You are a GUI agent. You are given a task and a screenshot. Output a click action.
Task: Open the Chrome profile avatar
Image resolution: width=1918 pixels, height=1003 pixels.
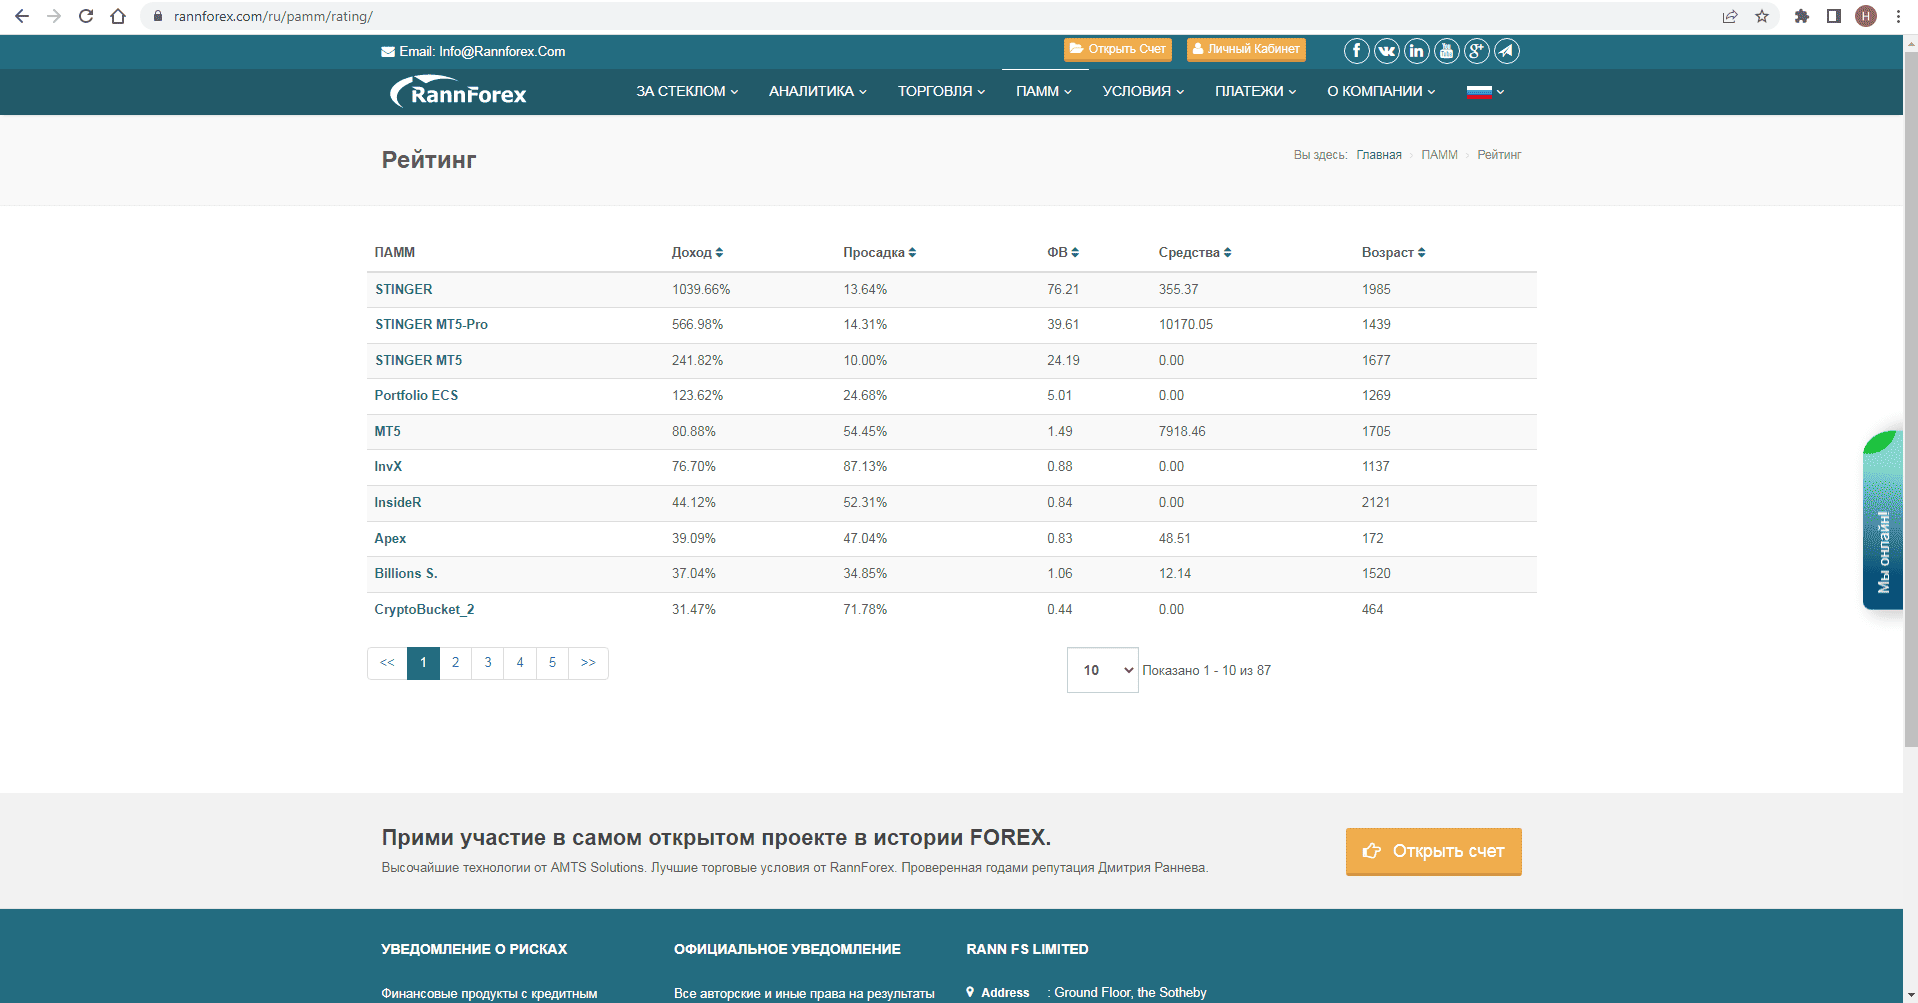pyautogui.click(x=1866, y=16)
